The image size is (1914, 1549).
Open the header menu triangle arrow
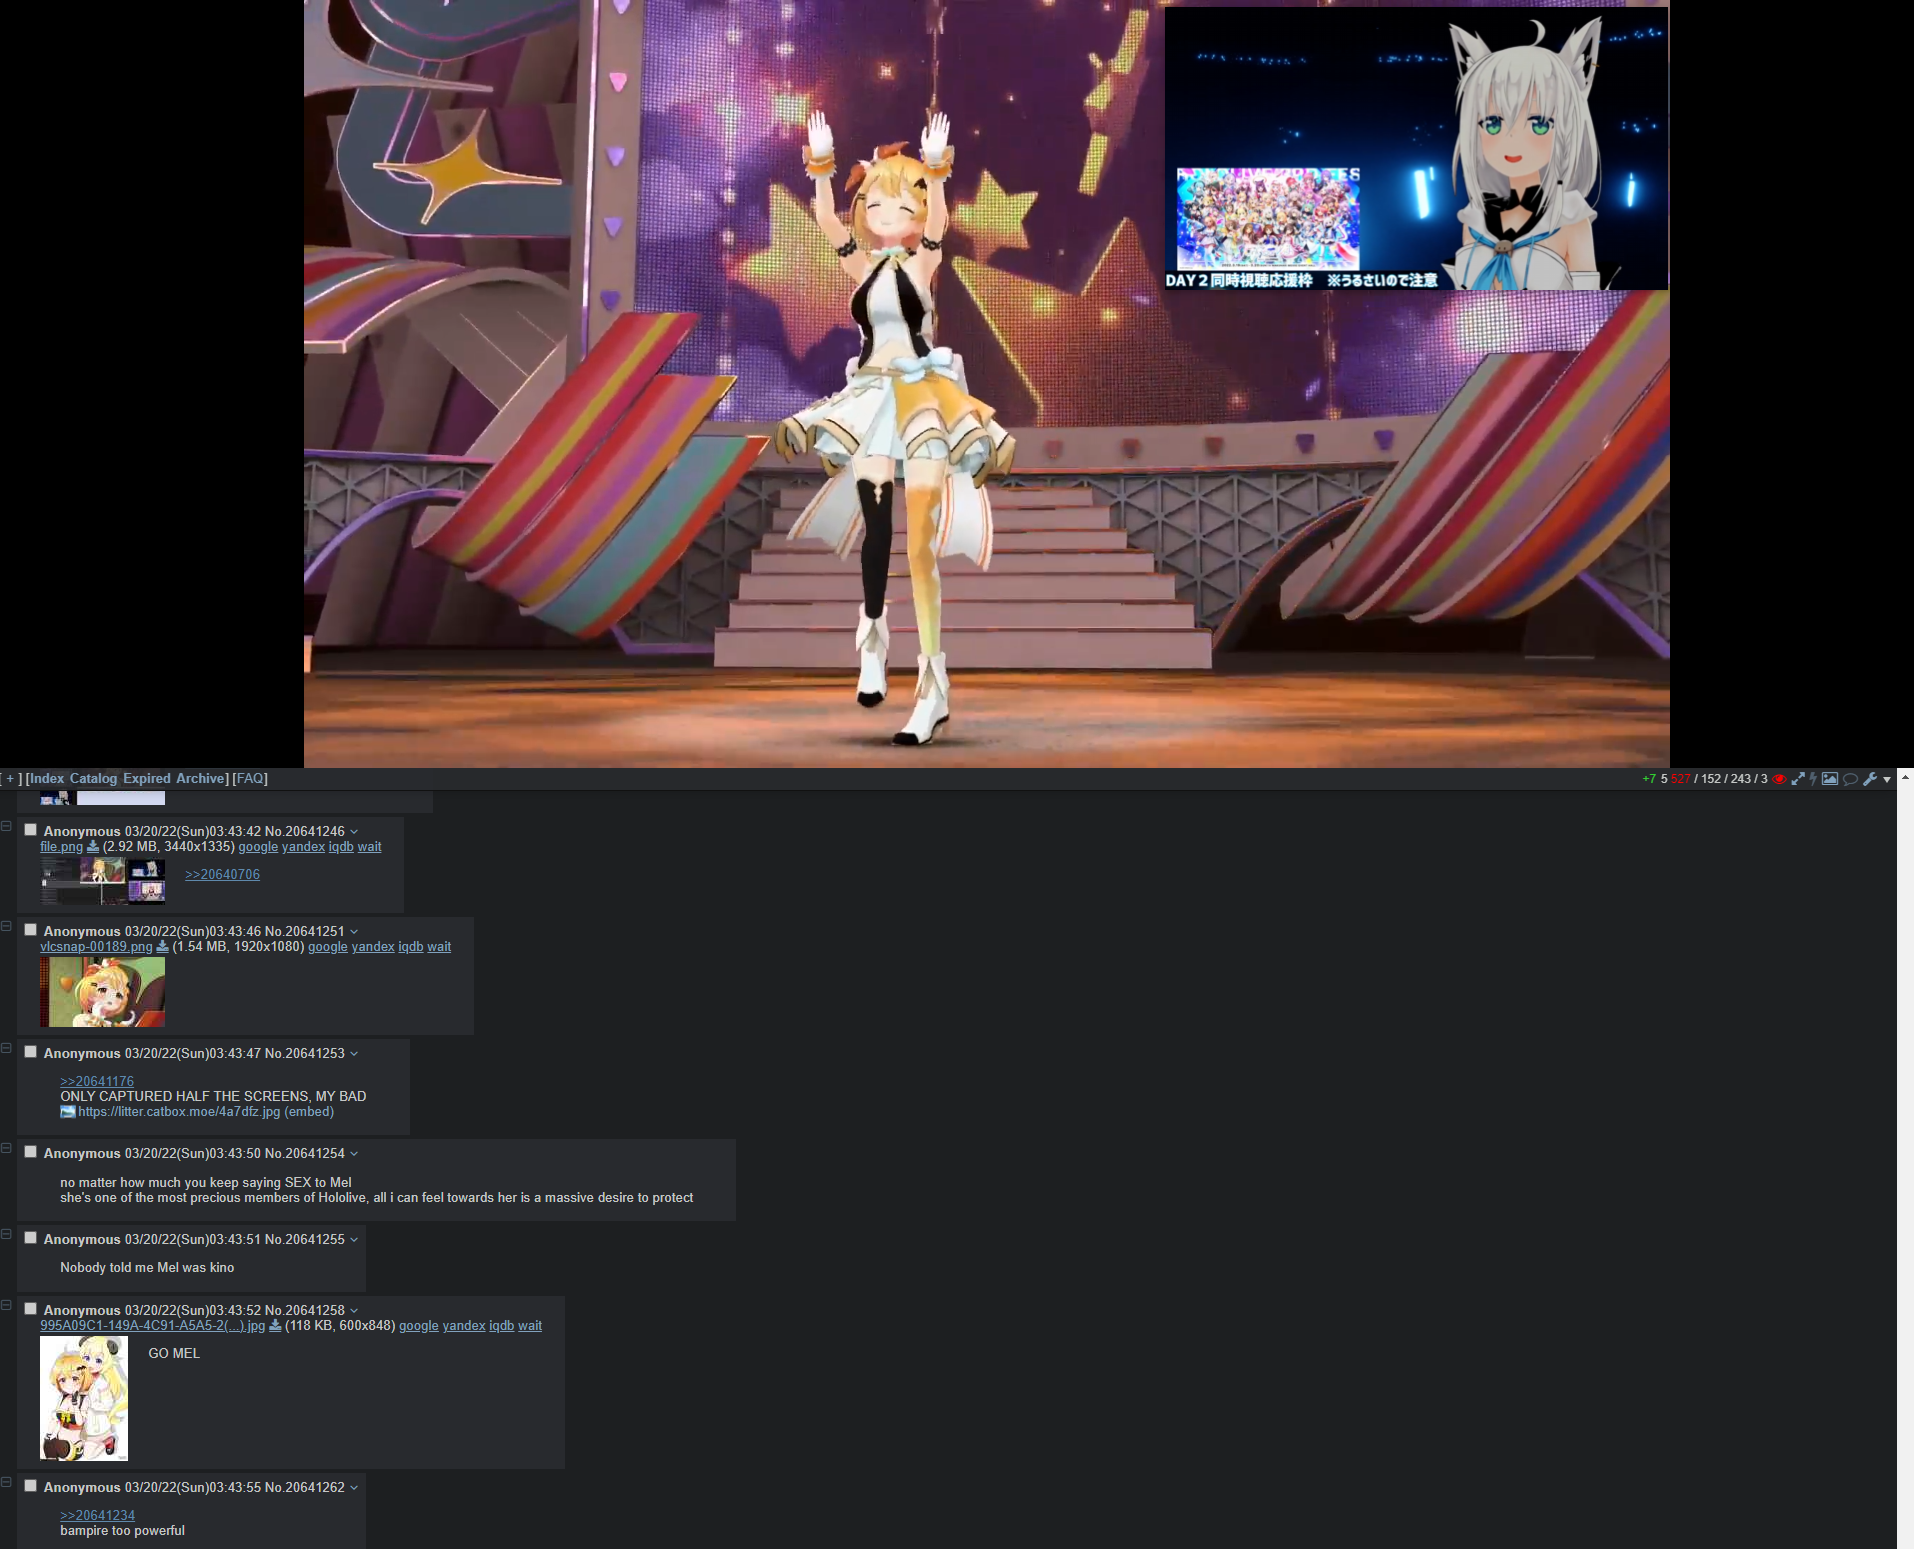tap(1887, 780)
